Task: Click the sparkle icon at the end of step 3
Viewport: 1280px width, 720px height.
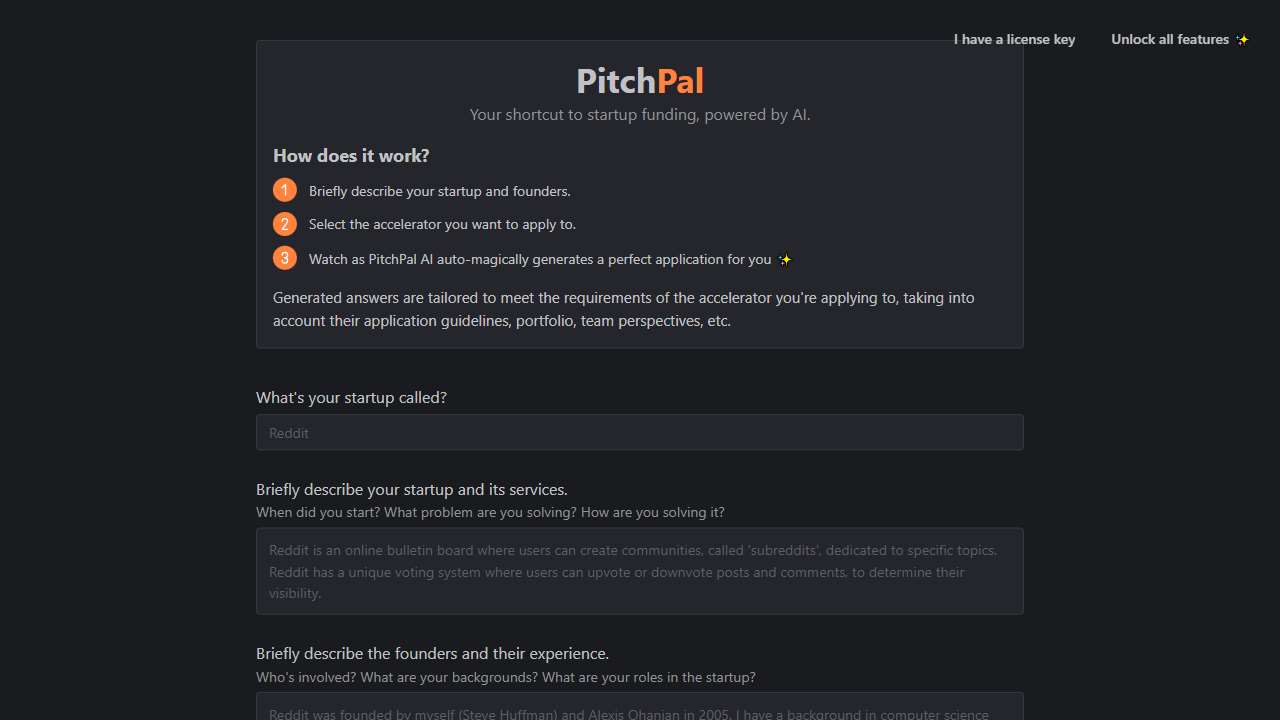Action: (785, 259)
